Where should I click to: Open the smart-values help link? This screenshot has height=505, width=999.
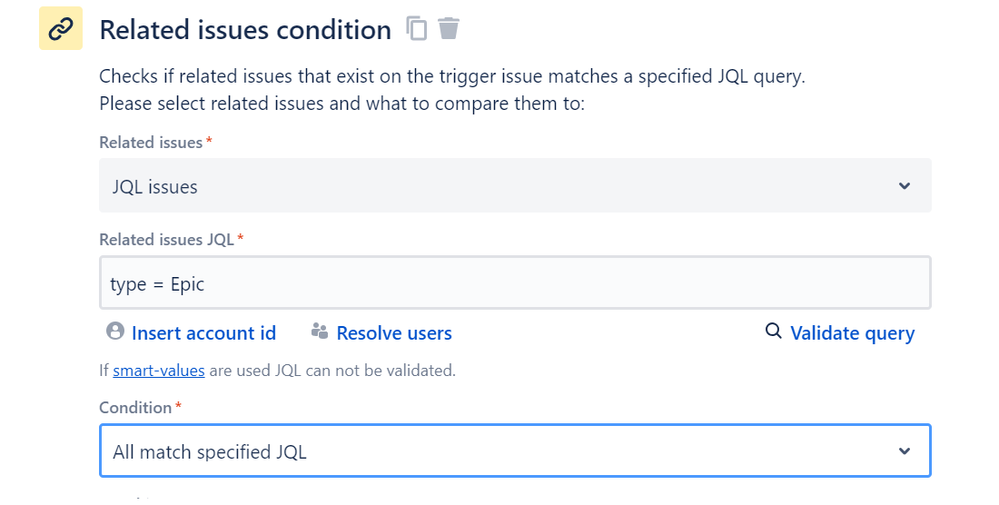tap(159, 370)
